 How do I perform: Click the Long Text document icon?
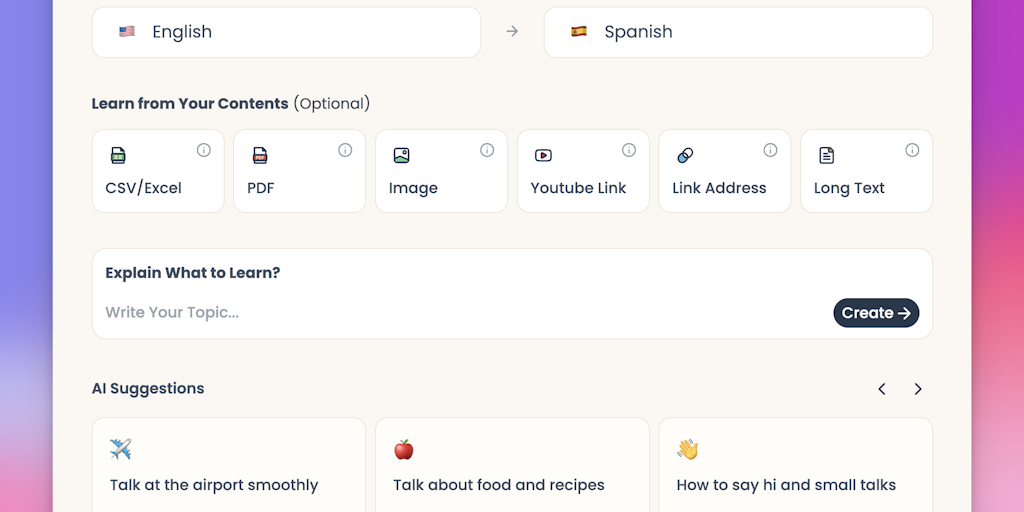[827, 156]
